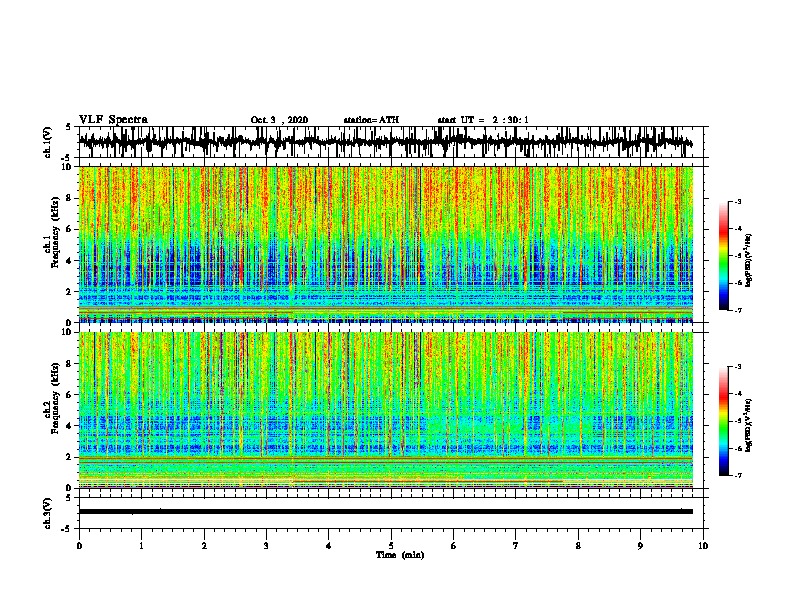Click the ch.1 voltage waveform trace
This screenshot has height=612, width=792.
tap(385, 142)
